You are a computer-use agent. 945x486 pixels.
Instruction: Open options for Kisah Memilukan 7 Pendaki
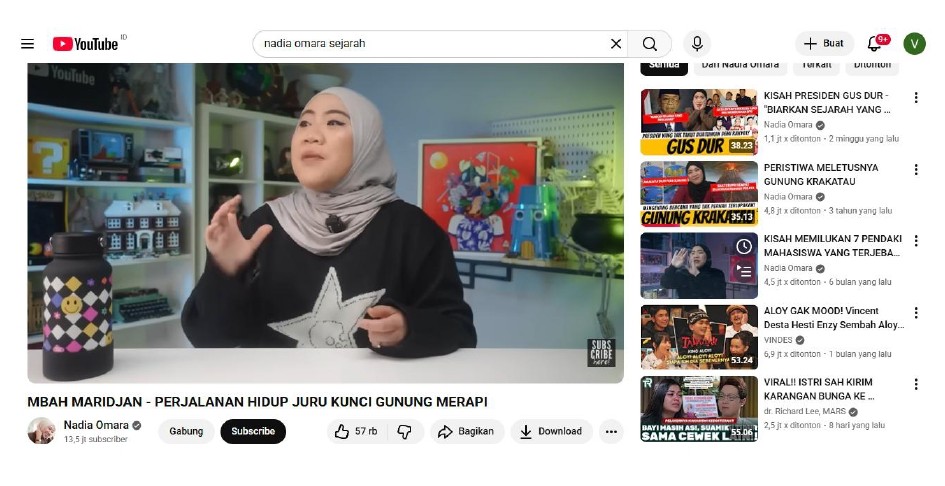pos(916,241)
